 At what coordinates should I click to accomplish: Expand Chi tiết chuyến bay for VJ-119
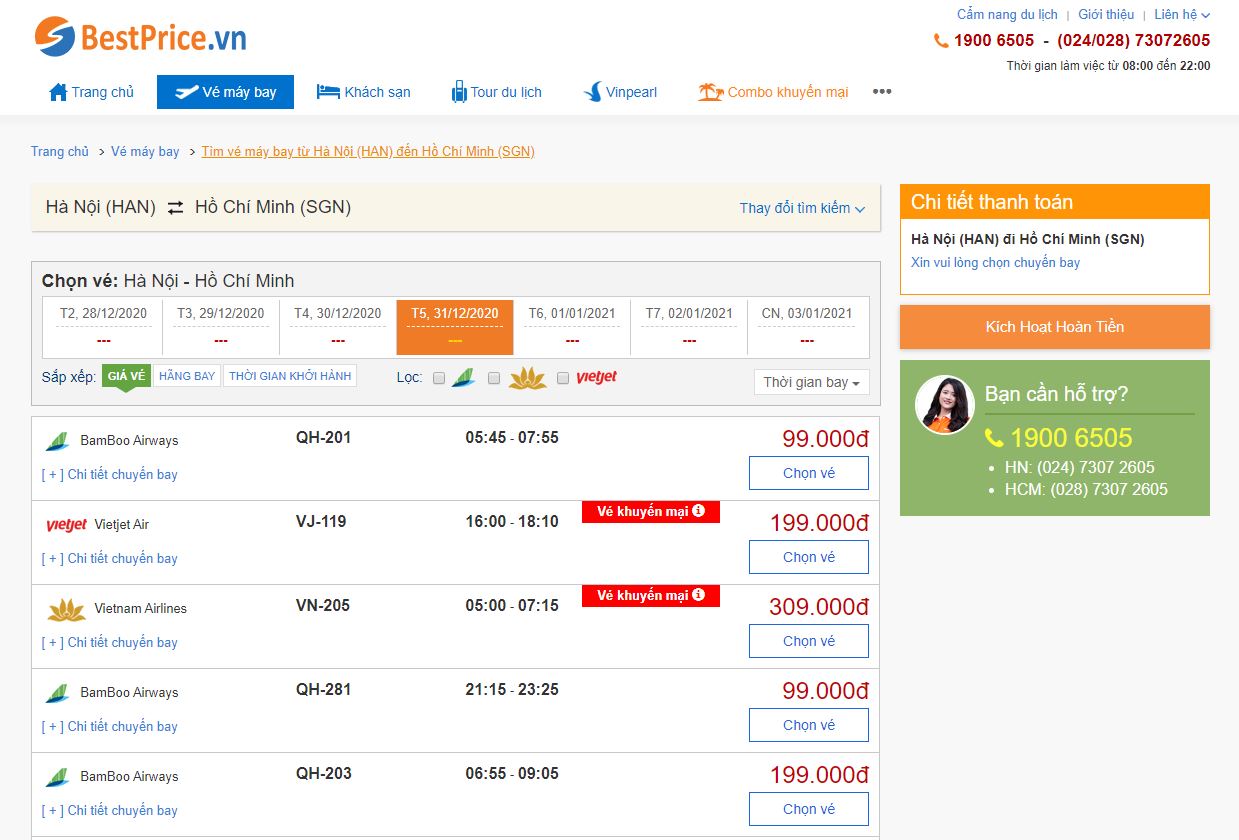click(x=110, y=559)
